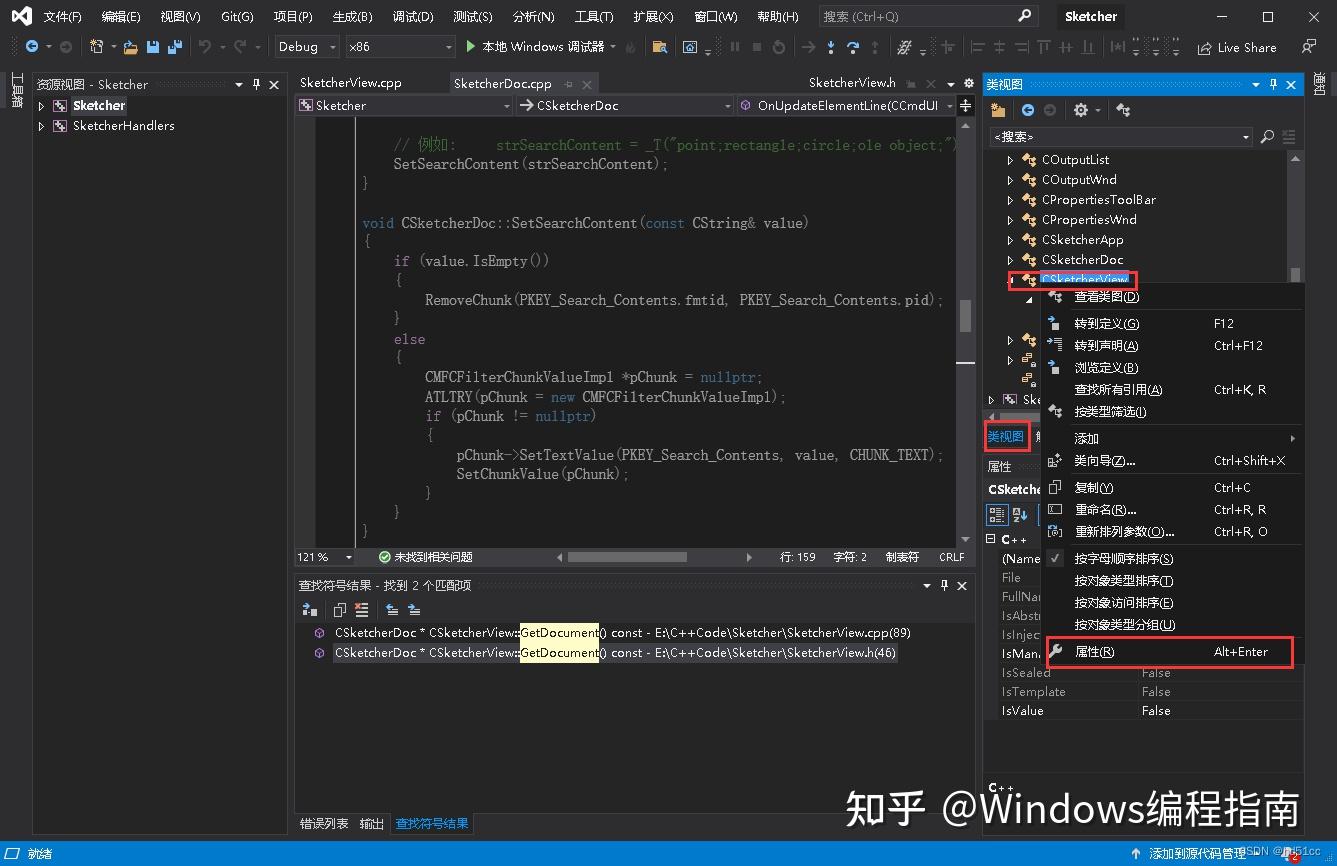Enable categorized view in the Properties panel
This screenshot has width=1337, height=866.
pyautogui.click(x=997, y=514)
